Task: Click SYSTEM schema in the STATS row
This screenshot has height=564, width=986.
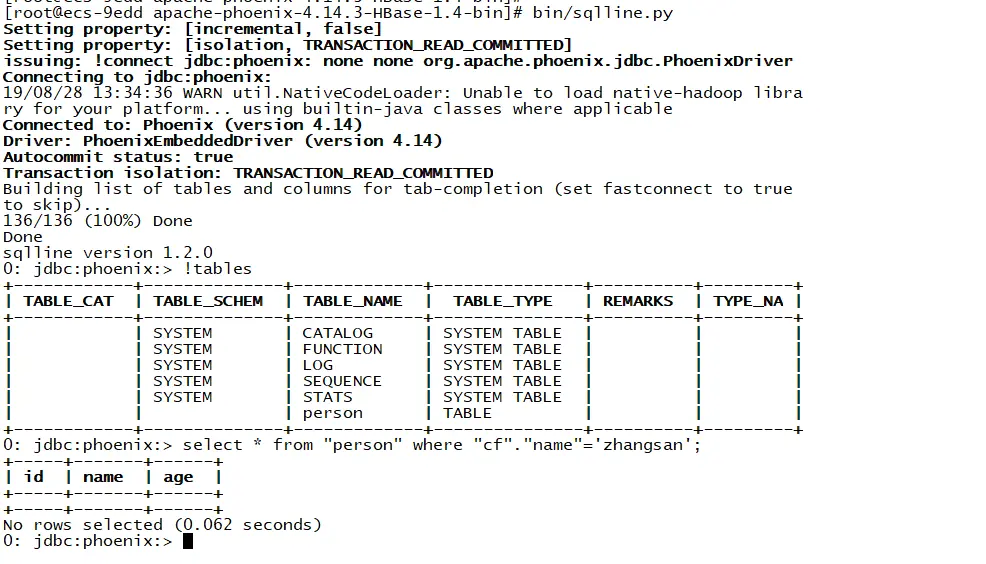Action: click(182, 397)
